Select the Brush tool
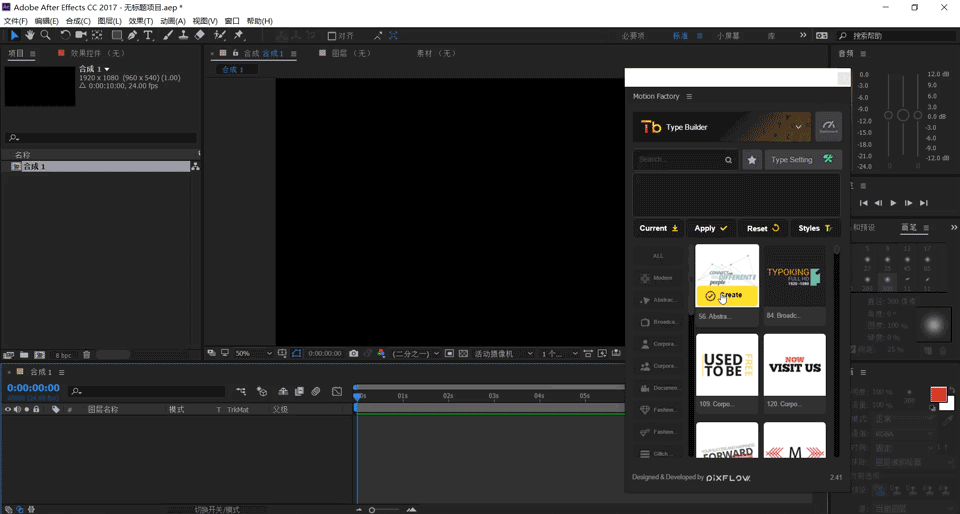The height and width of the screenshot is (514, 960). pyautogui.click(x=168, y=35)
